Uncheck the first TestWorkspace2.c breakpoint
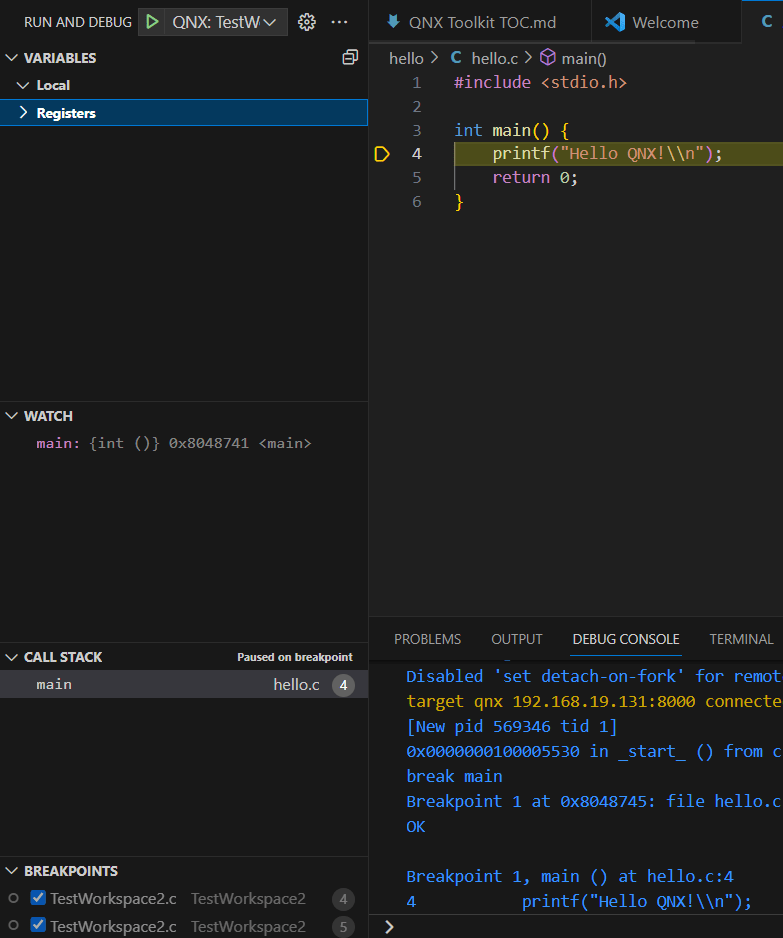Screen dimensions: 783x938 click(38, 897)
